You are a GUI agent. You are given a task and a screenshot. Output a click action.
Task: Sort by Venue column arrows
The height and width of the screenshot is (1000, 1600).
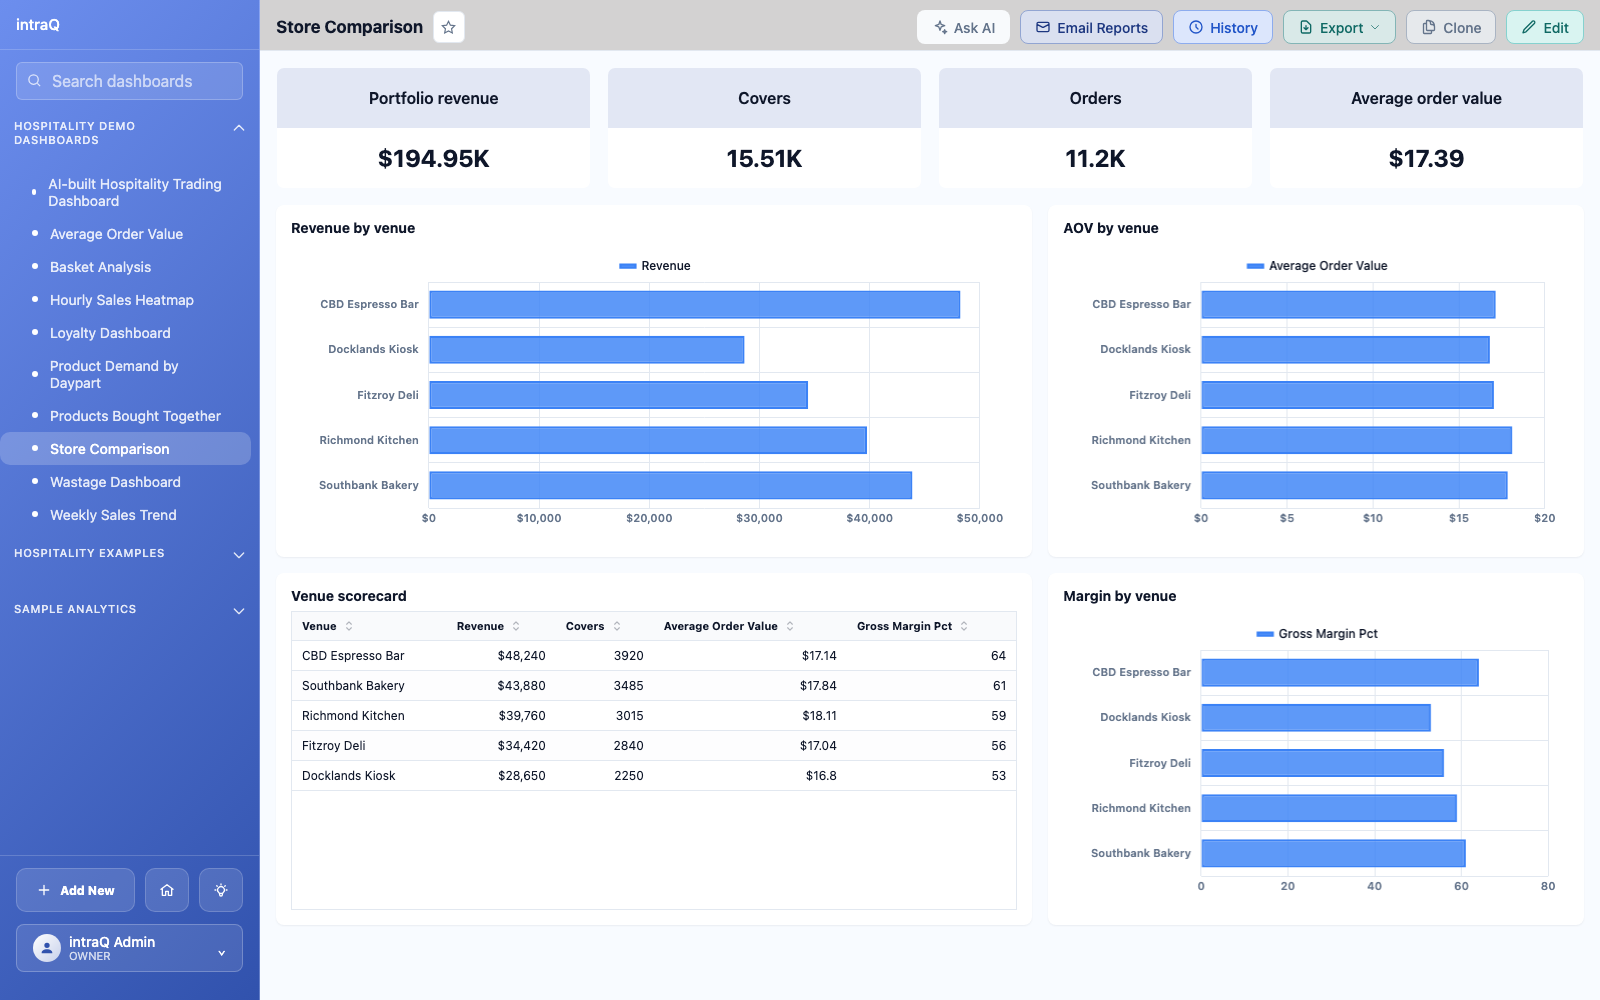(349, 626)
